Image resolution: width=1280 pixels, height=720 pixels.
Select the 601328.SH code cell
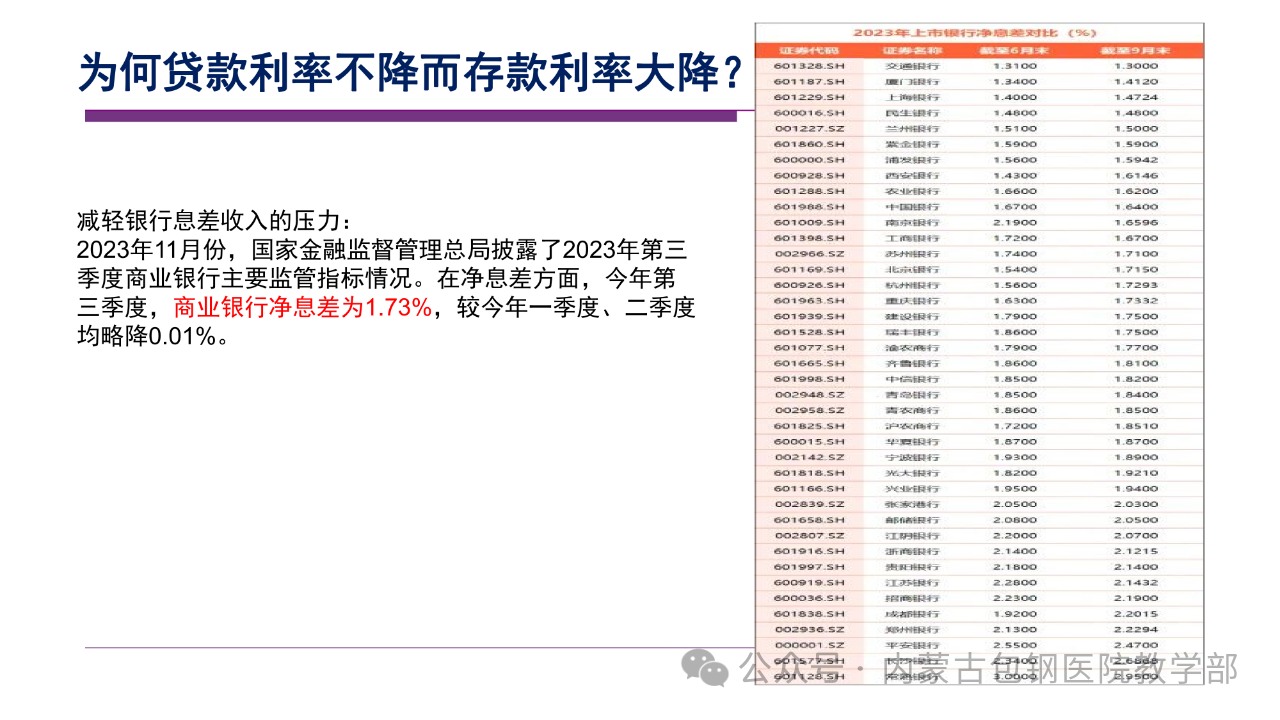pos(809,66)
